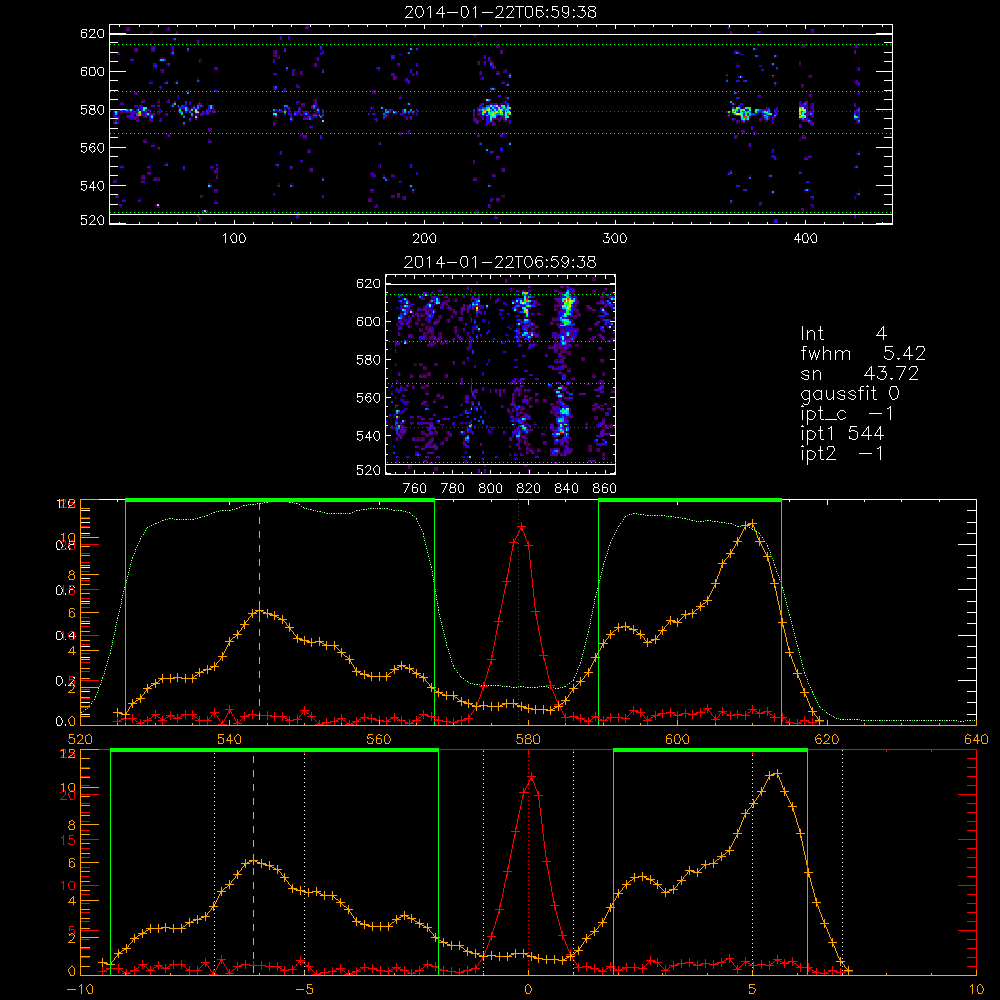Click x-axis label 640 on third plot

[976, 740]
